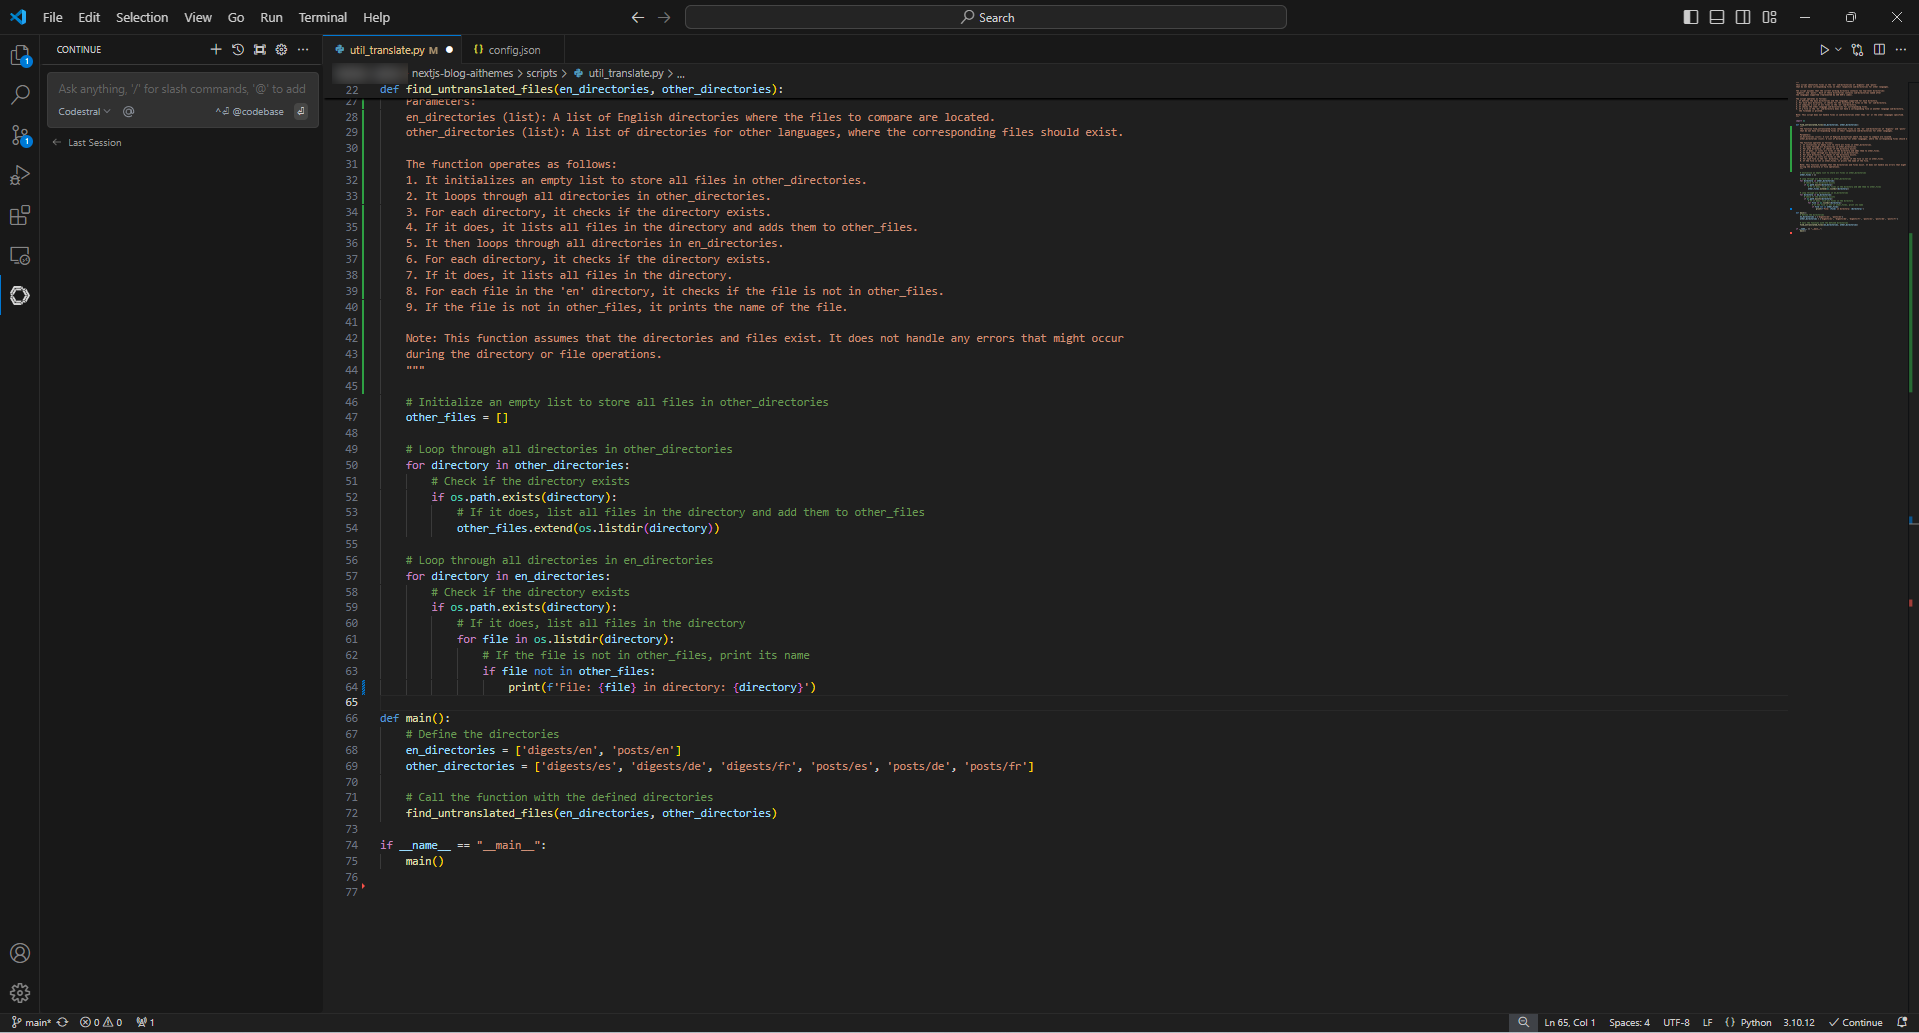Open the Run menu

271,17
